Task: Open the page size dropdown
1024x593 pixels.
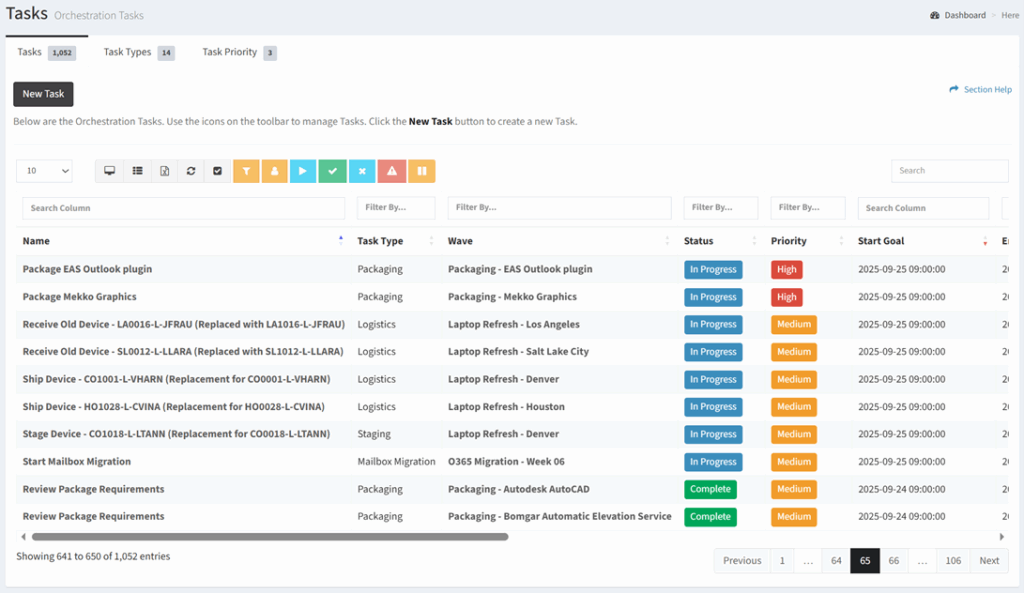Action: point(44,171)
